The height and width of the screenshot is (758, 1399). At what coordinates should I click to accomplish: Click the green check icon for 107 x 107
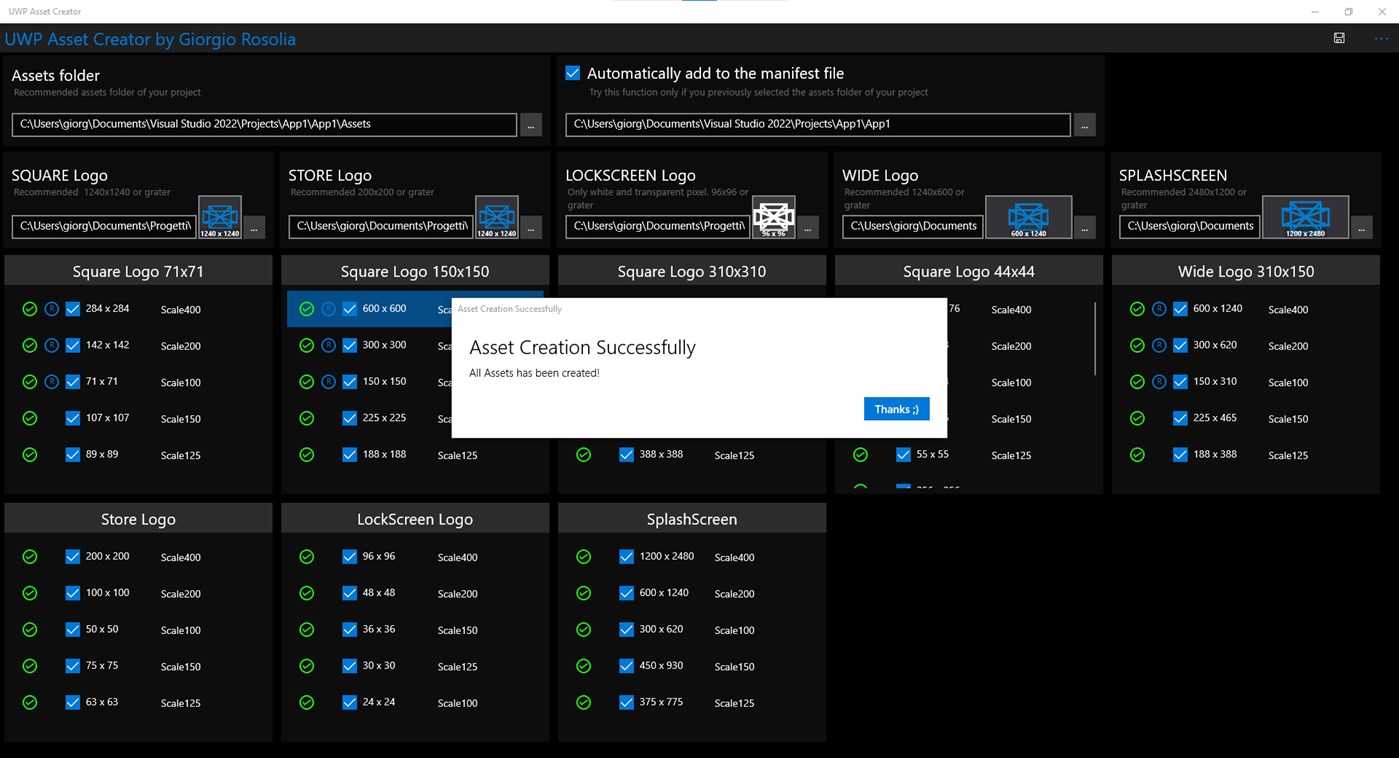click(x=30, y=418)
